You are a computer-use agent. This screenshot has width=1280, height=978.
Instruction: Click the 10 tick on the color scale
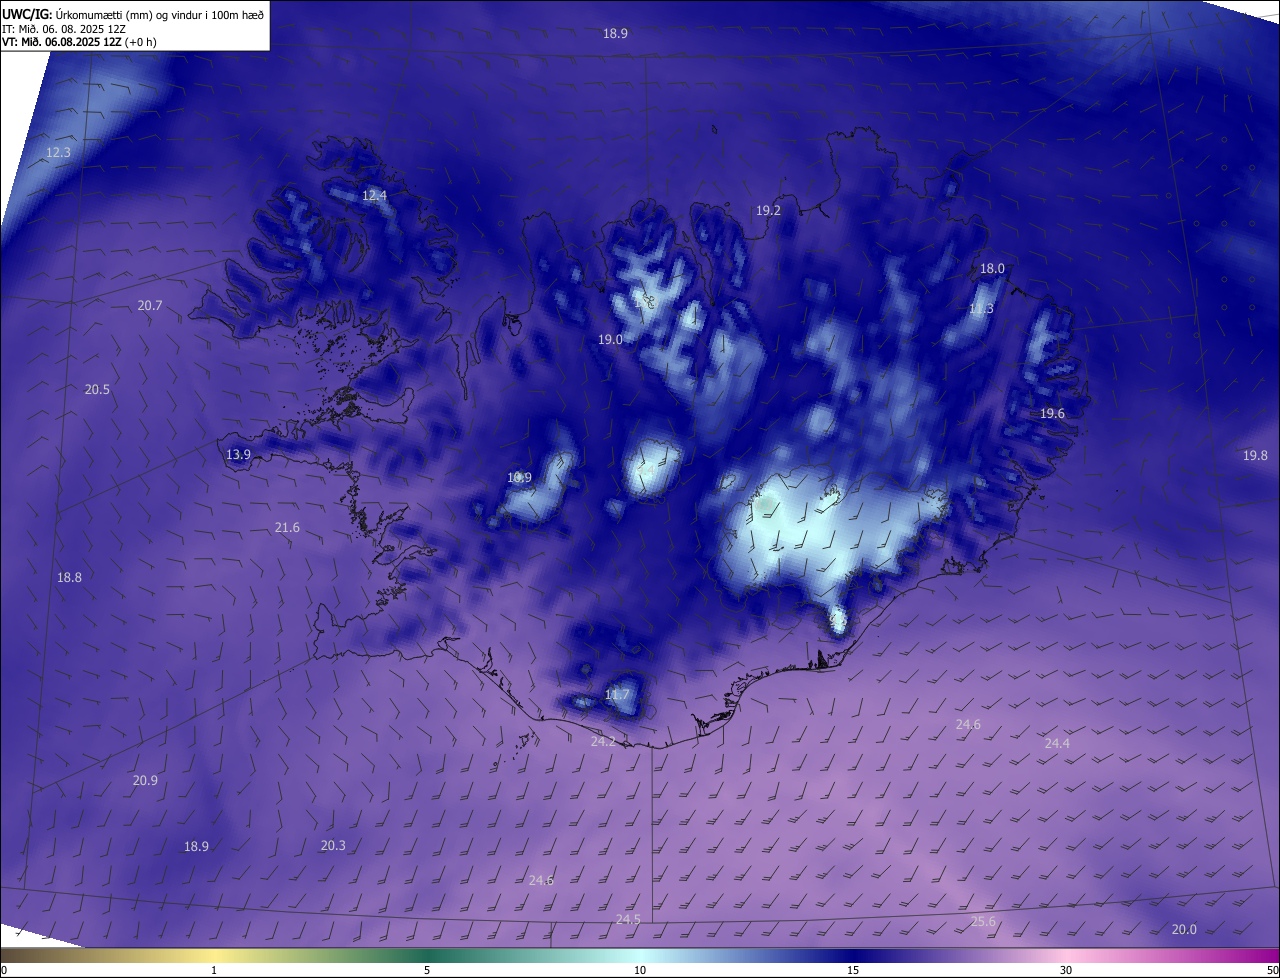640,971
